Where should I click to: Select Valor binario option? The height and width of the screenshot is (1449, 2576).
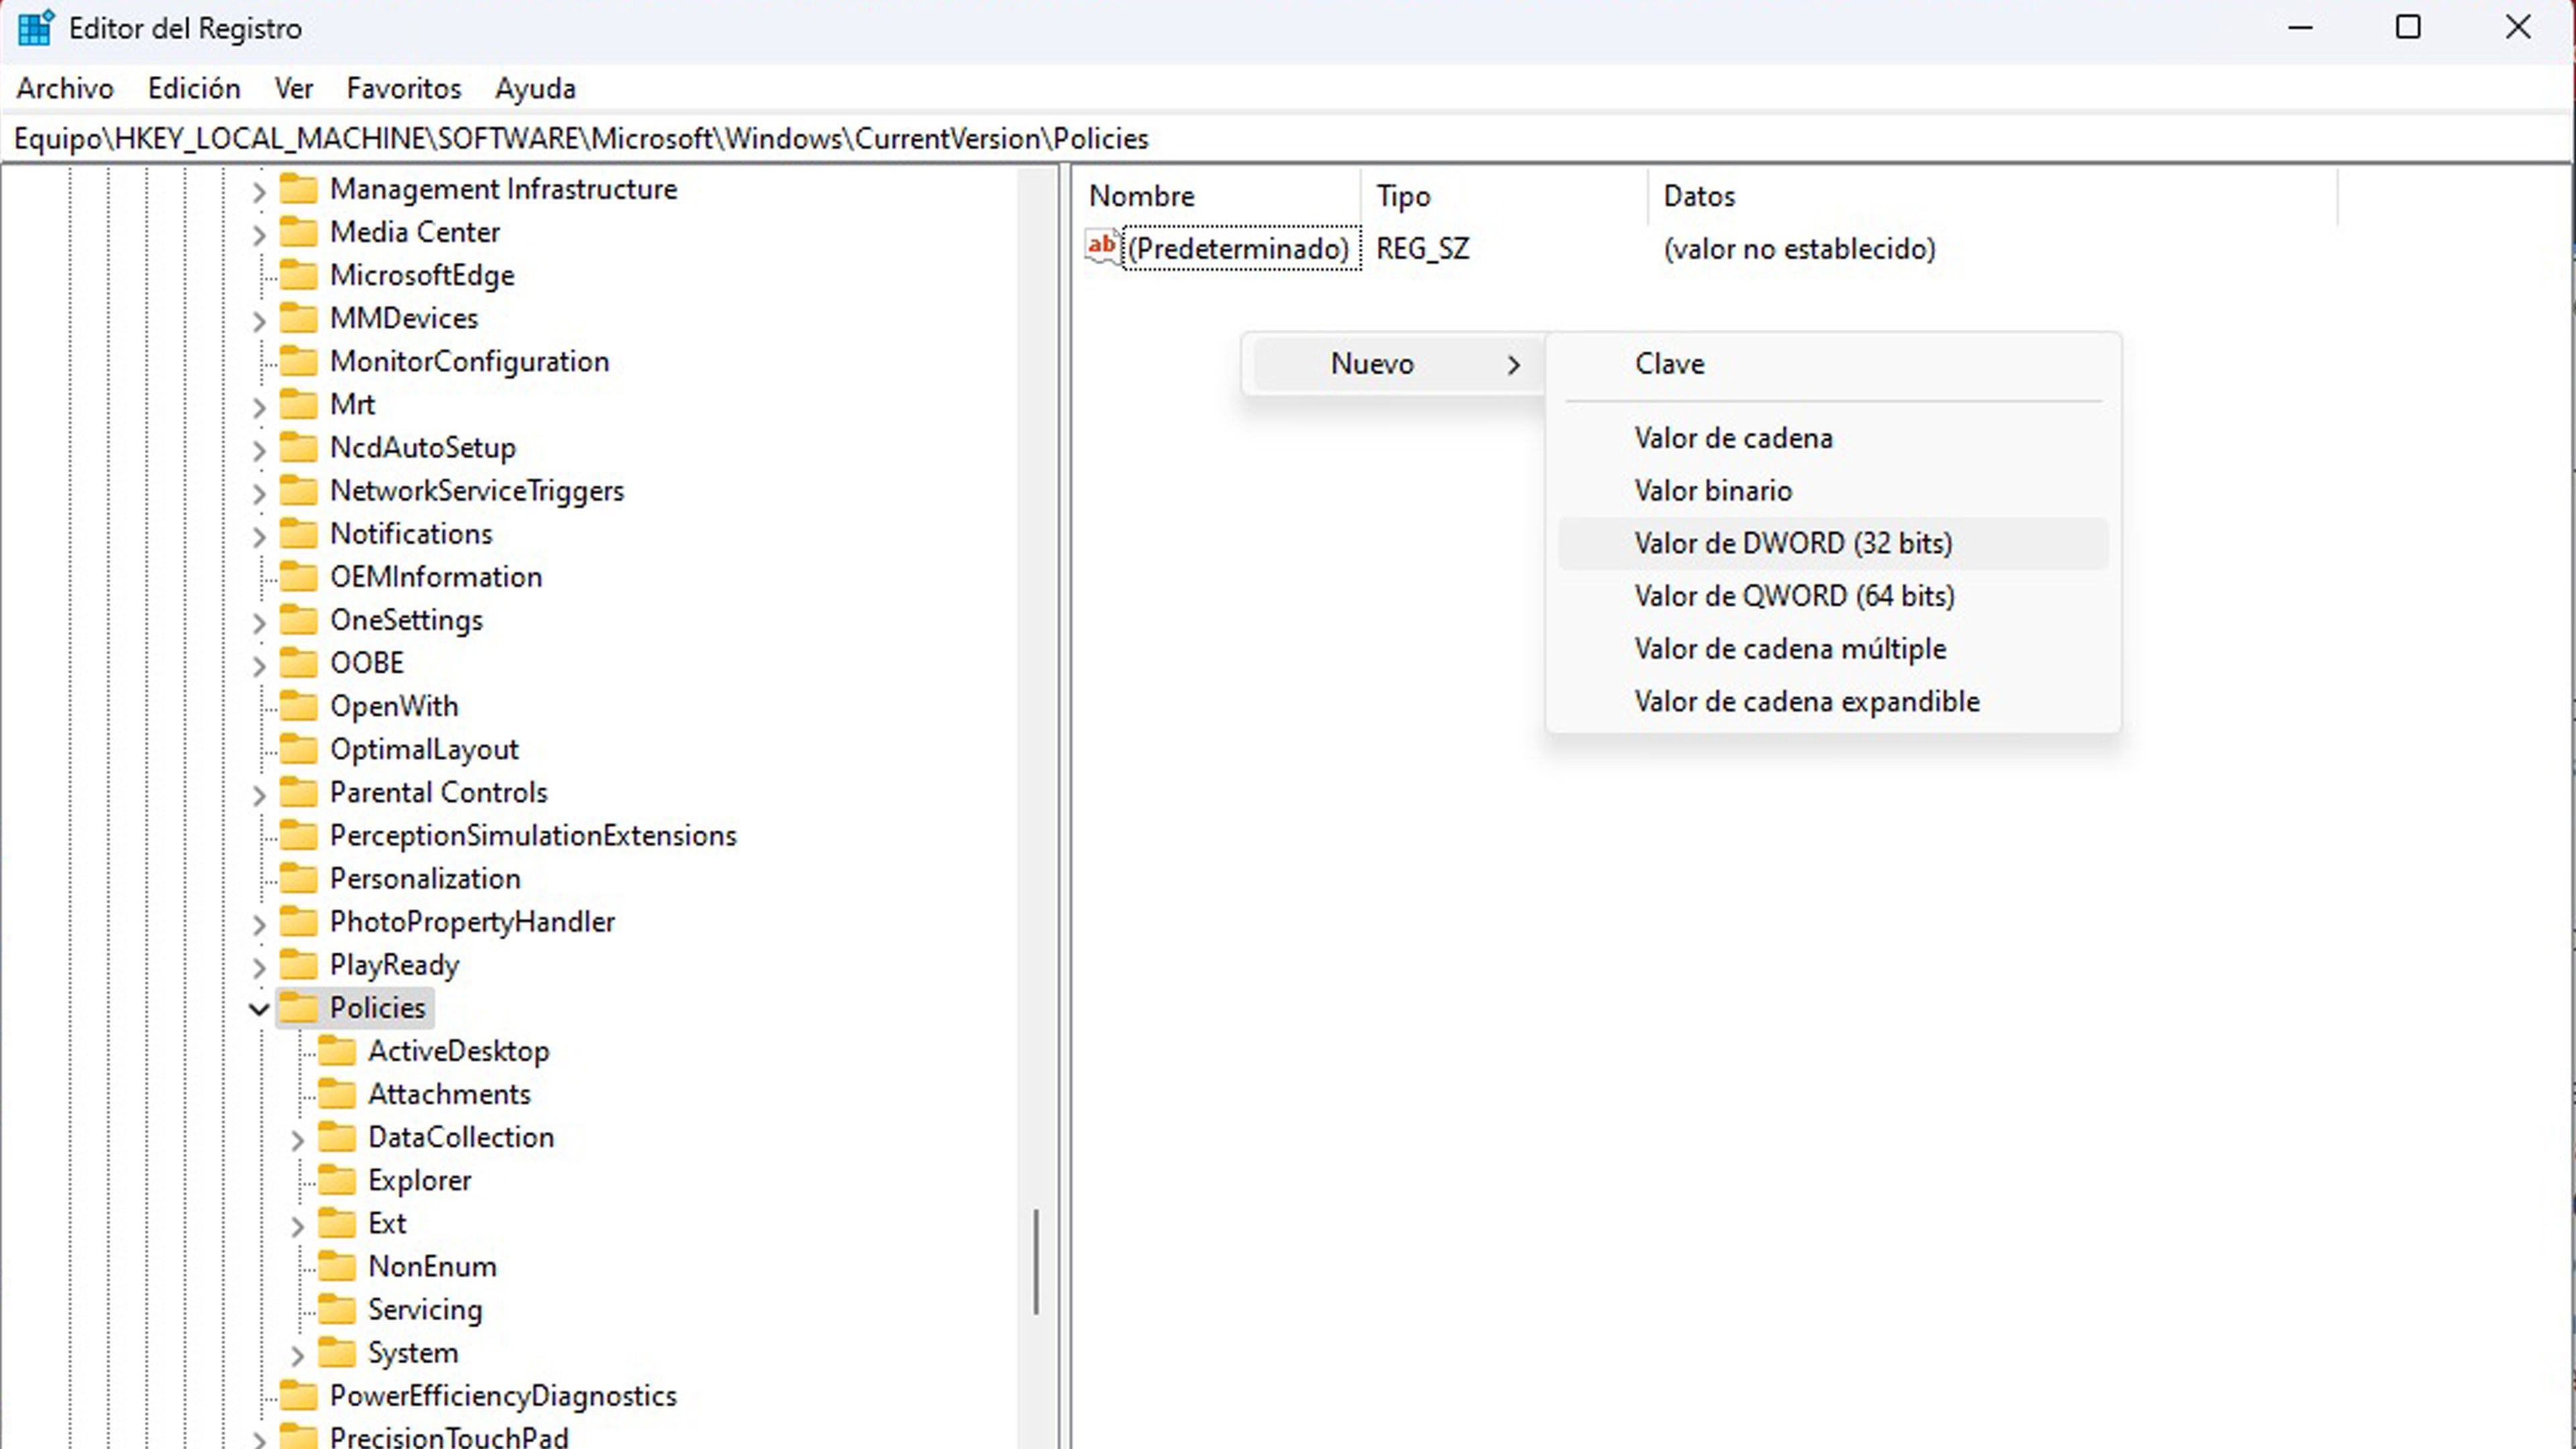click(1833, 491)
